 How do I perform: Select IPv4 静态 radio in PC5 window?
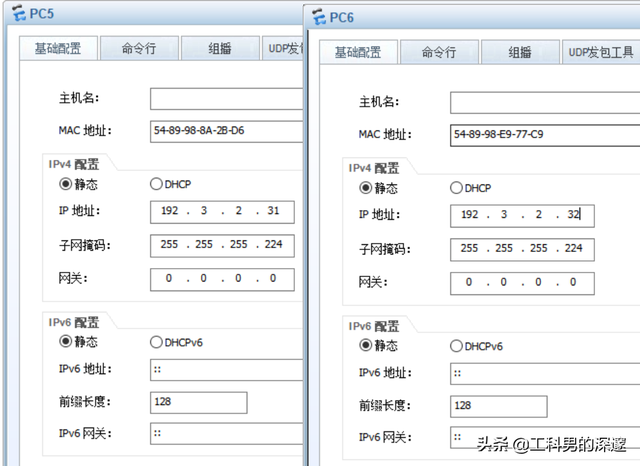pos(65,184)
